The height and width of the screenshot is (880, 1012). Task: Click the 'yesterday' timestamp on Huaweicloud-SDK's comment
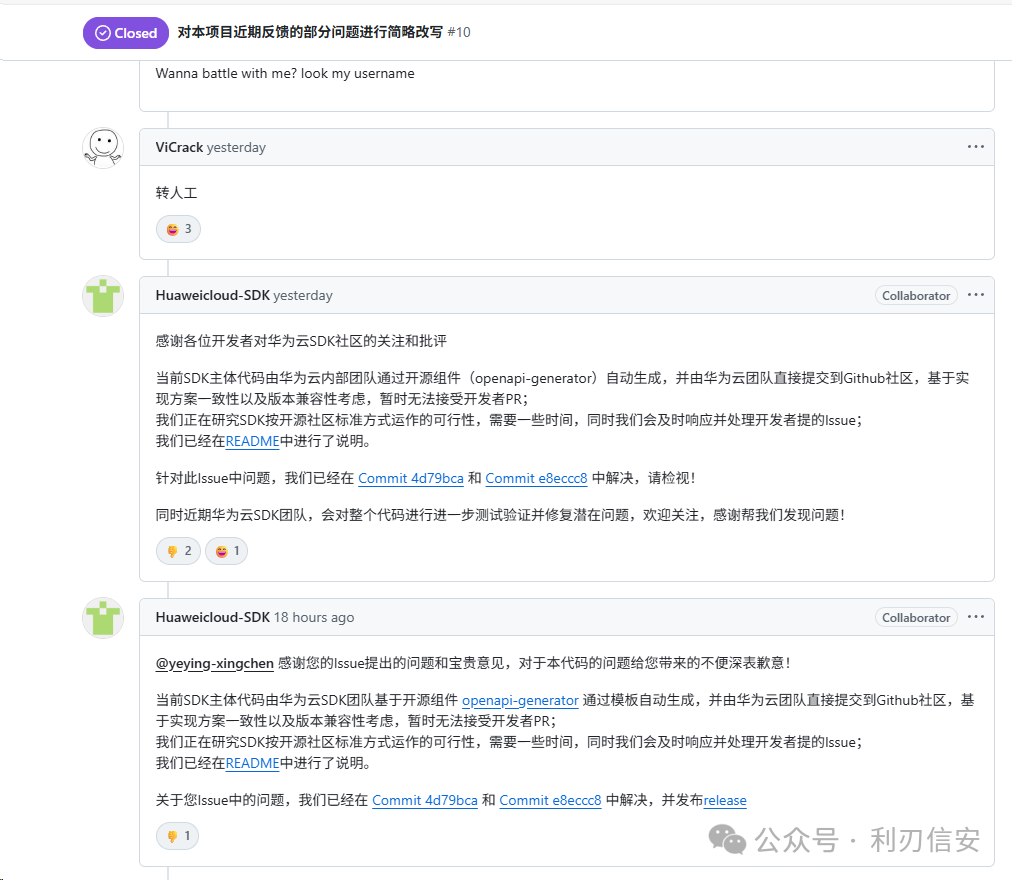(x=303, y=295)
